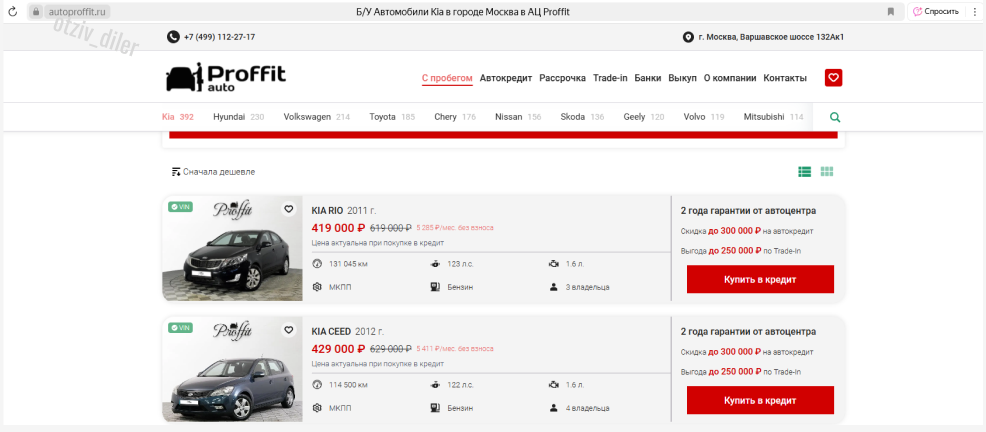Open the Контакты menu item
This screenshot has height=432, width=986.
[x=785, y=79]
